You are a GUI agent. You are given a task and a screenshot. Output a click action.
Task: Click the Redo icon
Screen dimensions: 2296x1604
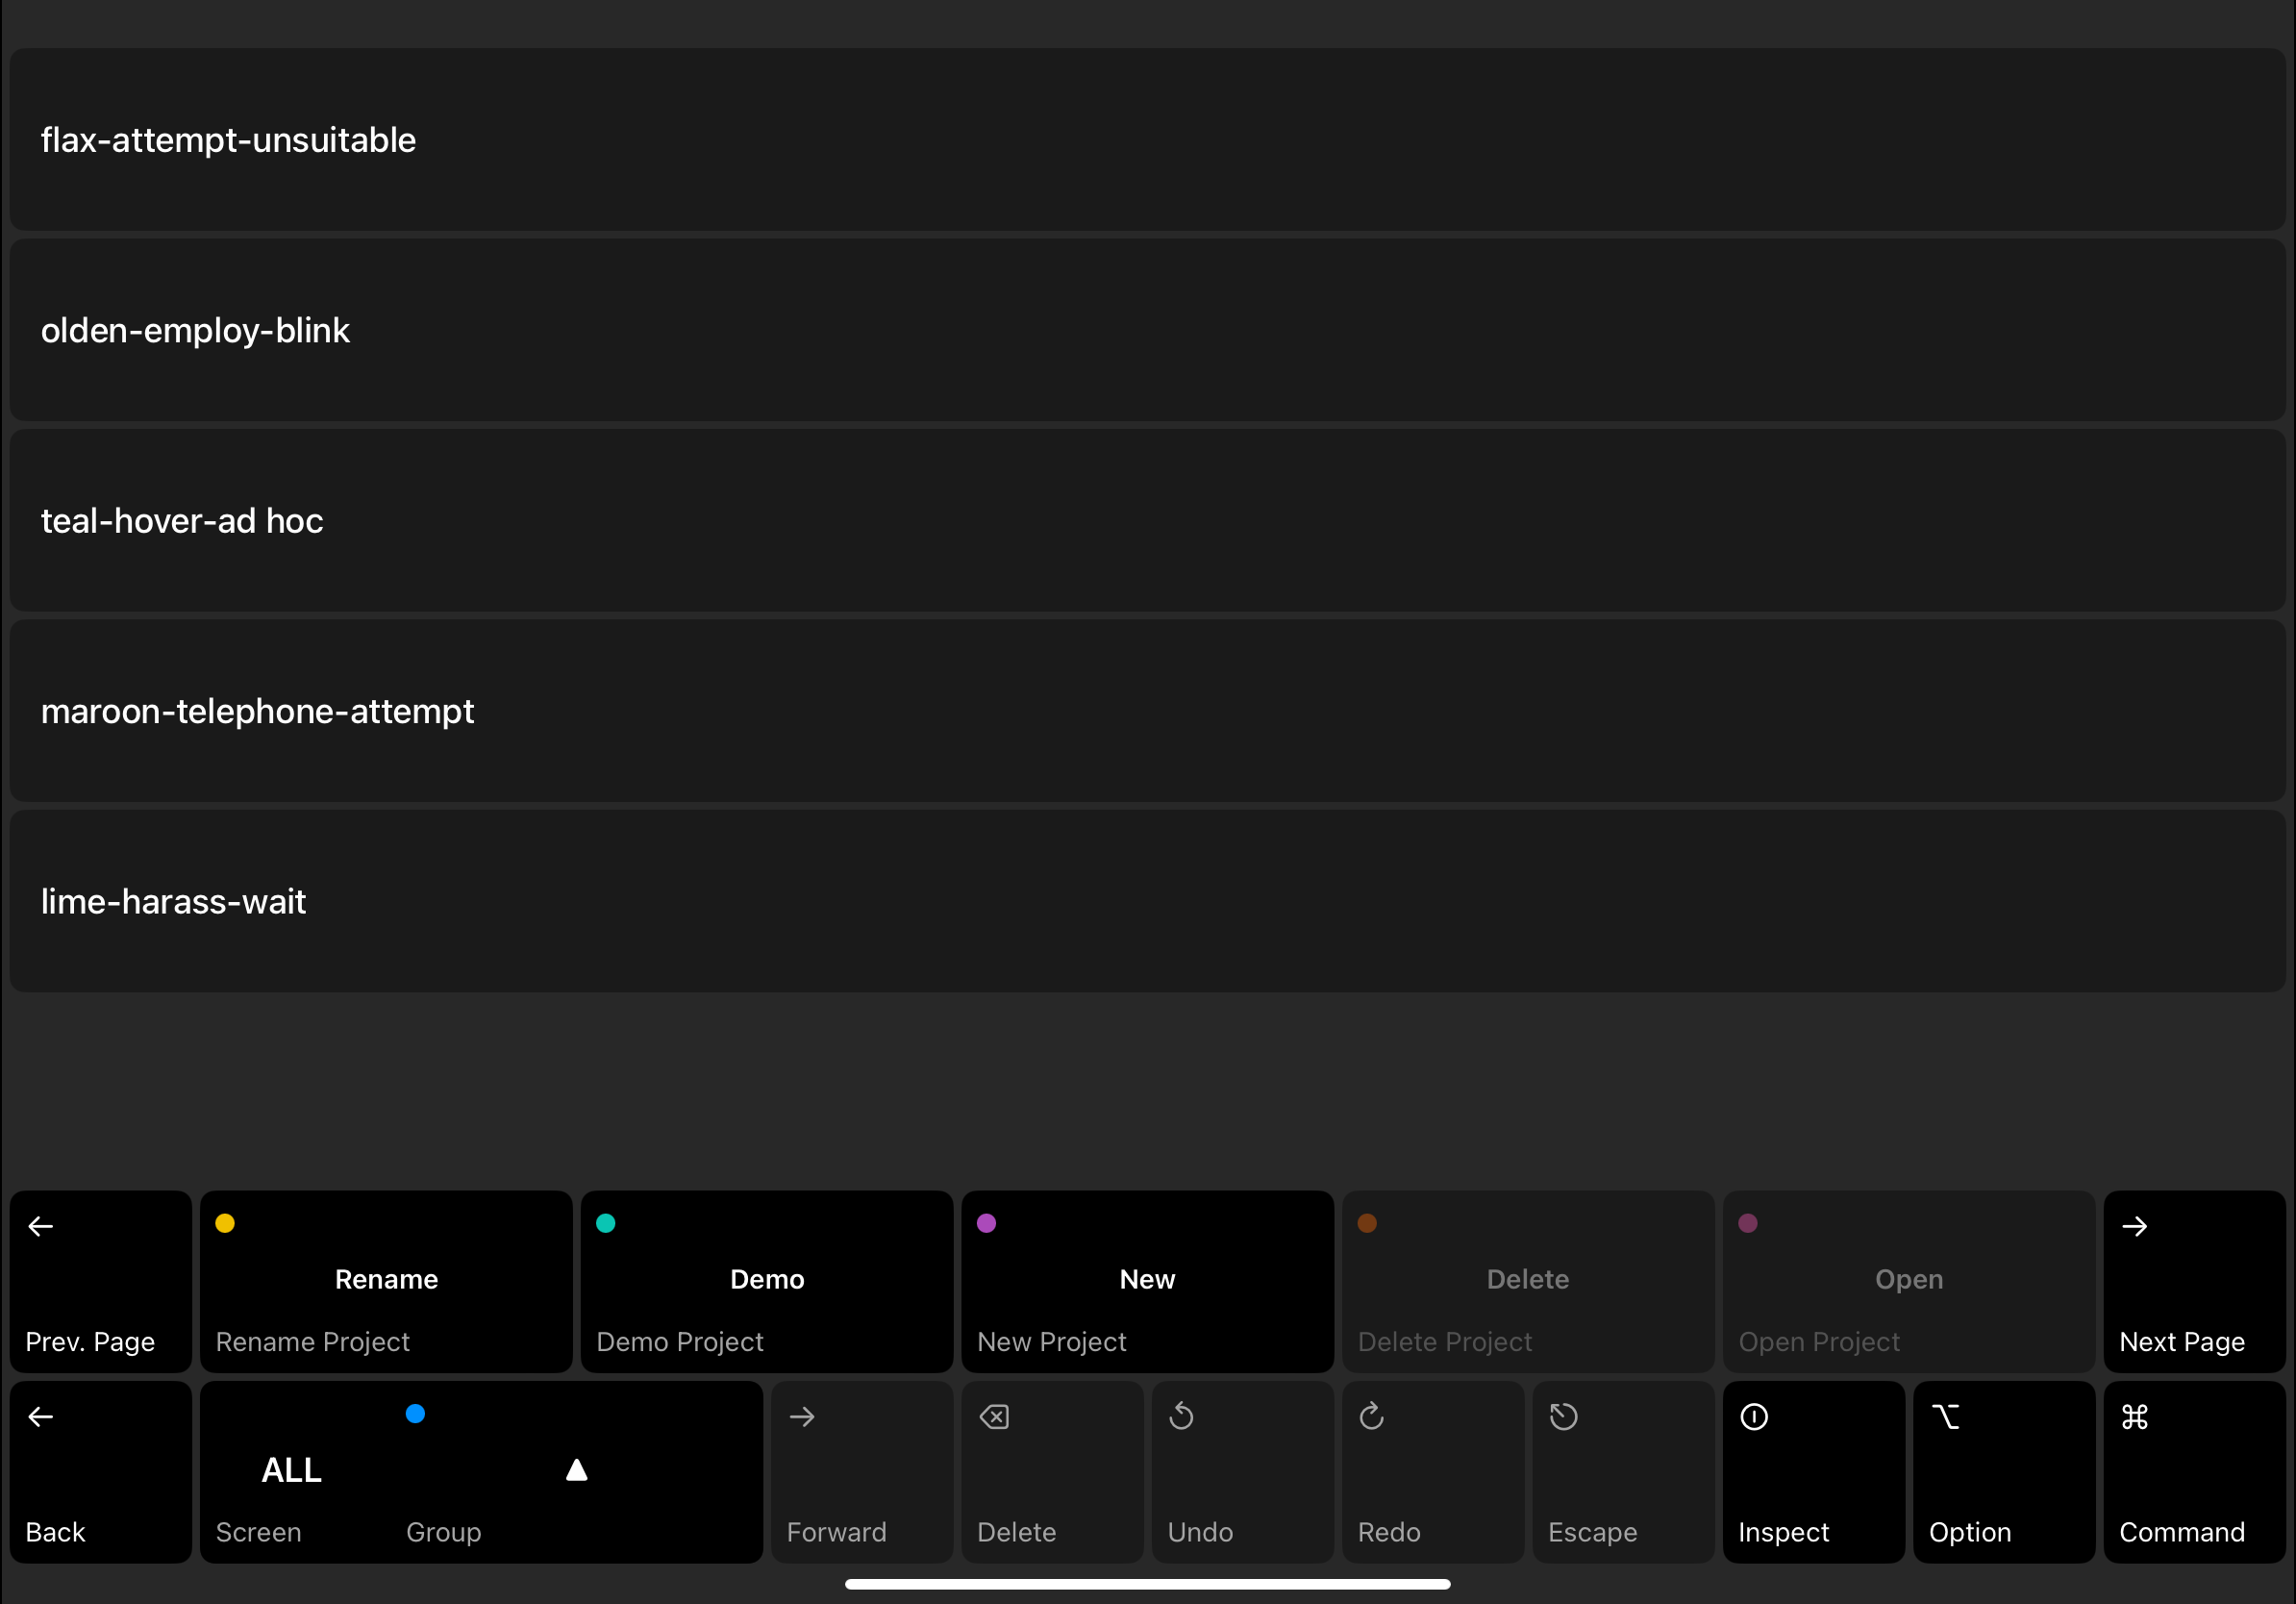pos(1371,1416)
